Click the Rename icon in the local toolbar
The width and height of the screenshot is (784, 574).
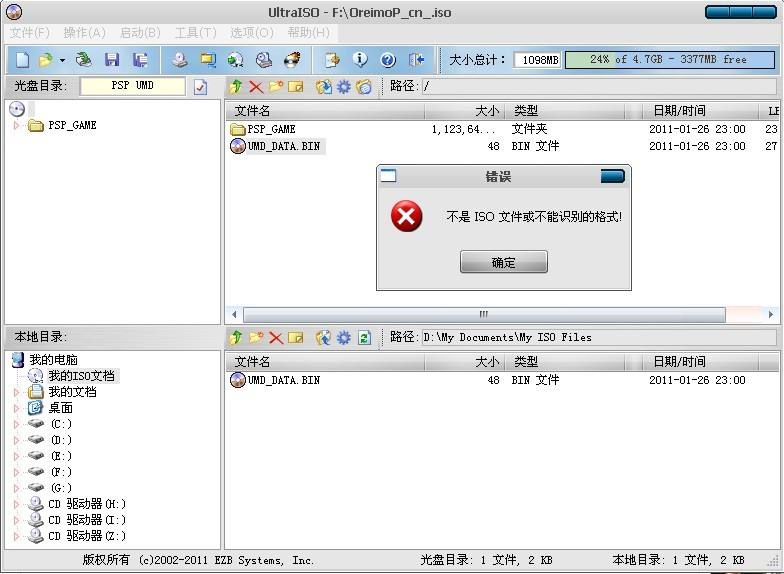point(296,338)
